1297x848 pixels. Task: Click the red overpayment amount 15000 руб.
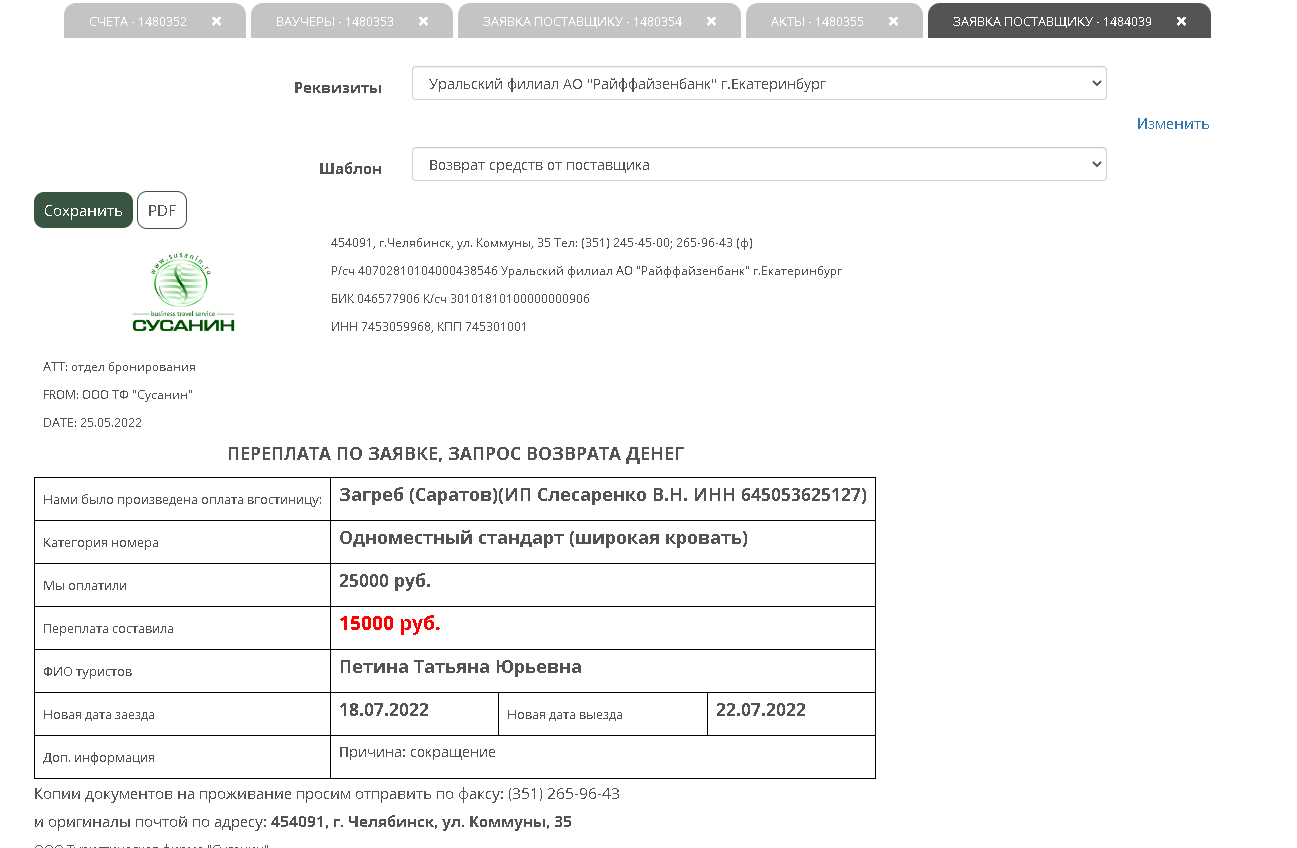(390, 624)
